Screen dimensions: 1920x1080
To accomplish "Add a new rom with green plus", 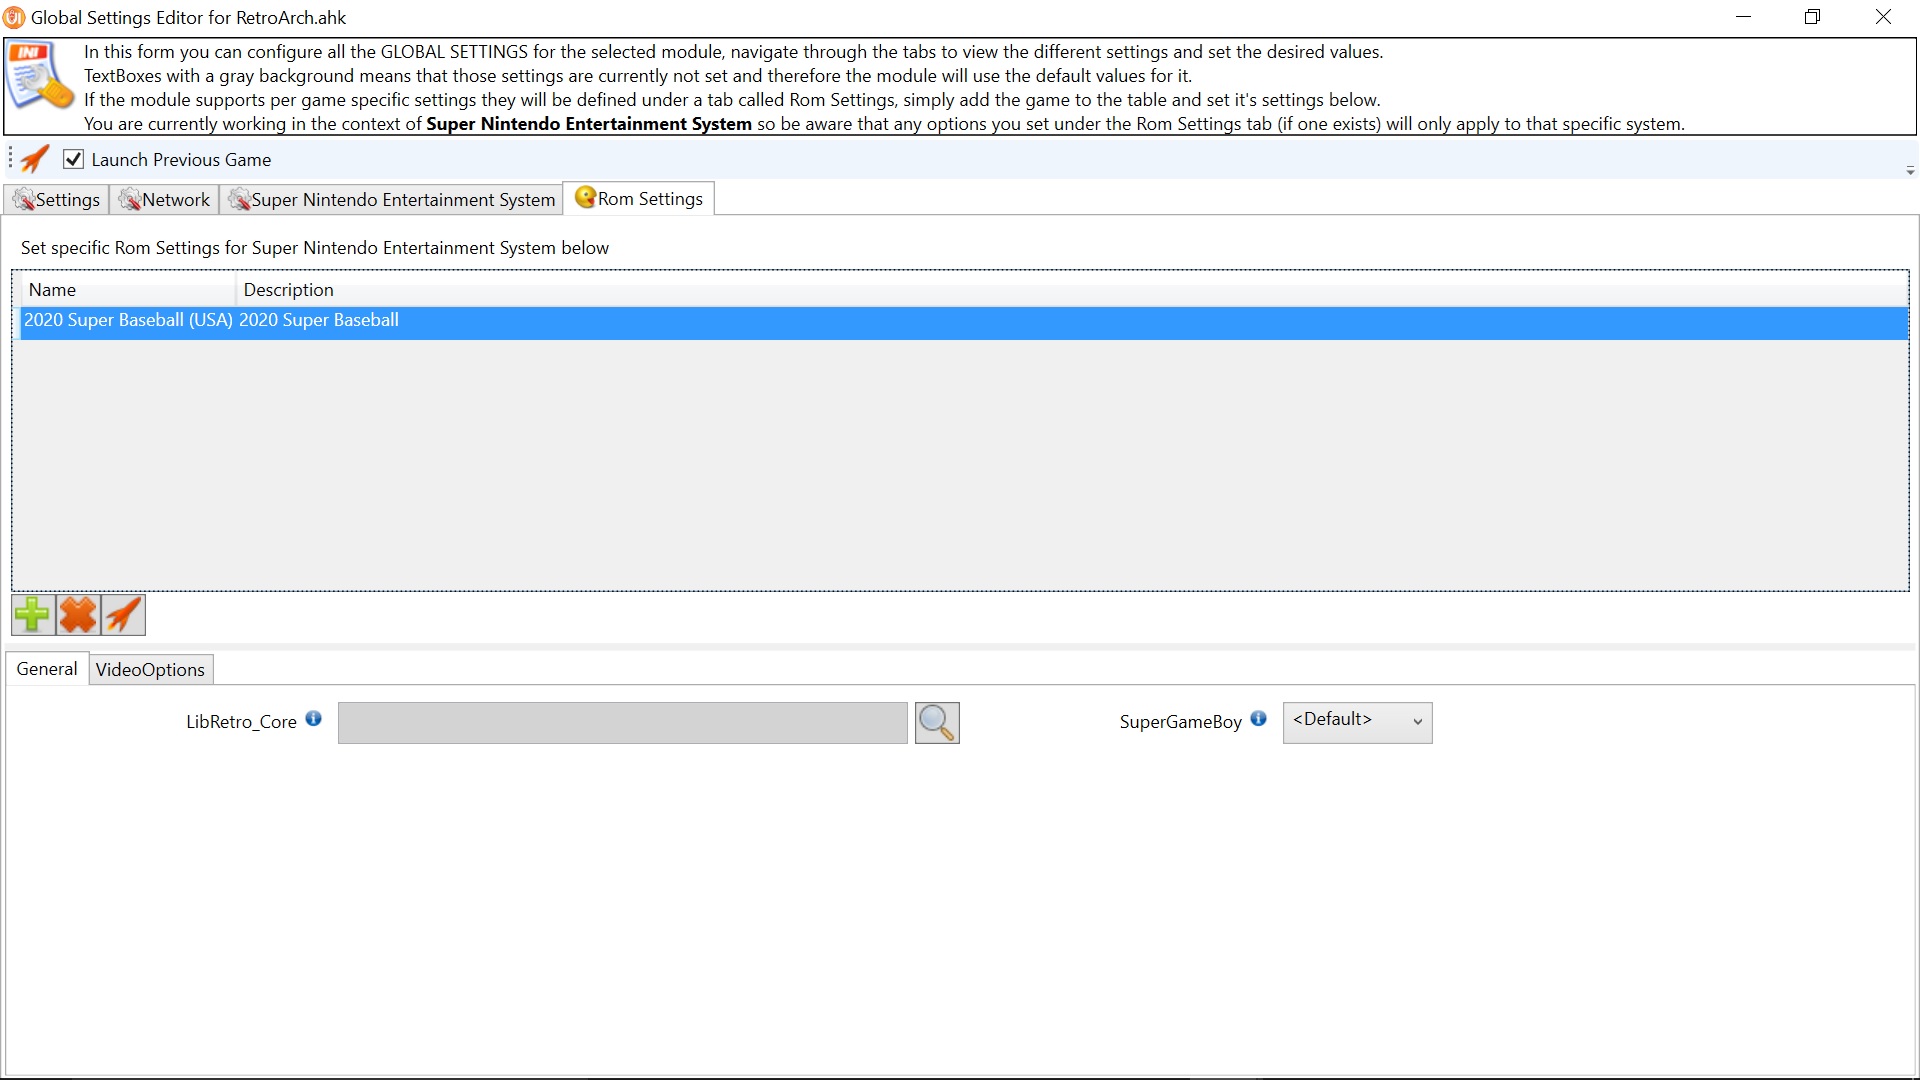I will 33,615.
